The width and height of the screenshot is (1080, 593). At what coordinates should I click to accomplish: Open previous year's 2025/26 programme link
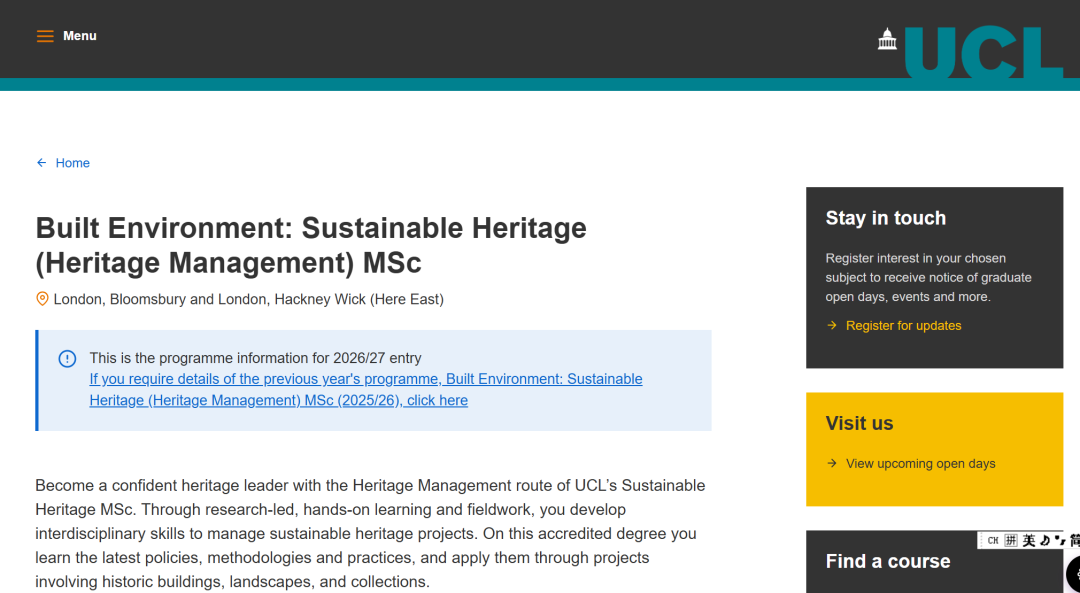(x=366, y=390)
